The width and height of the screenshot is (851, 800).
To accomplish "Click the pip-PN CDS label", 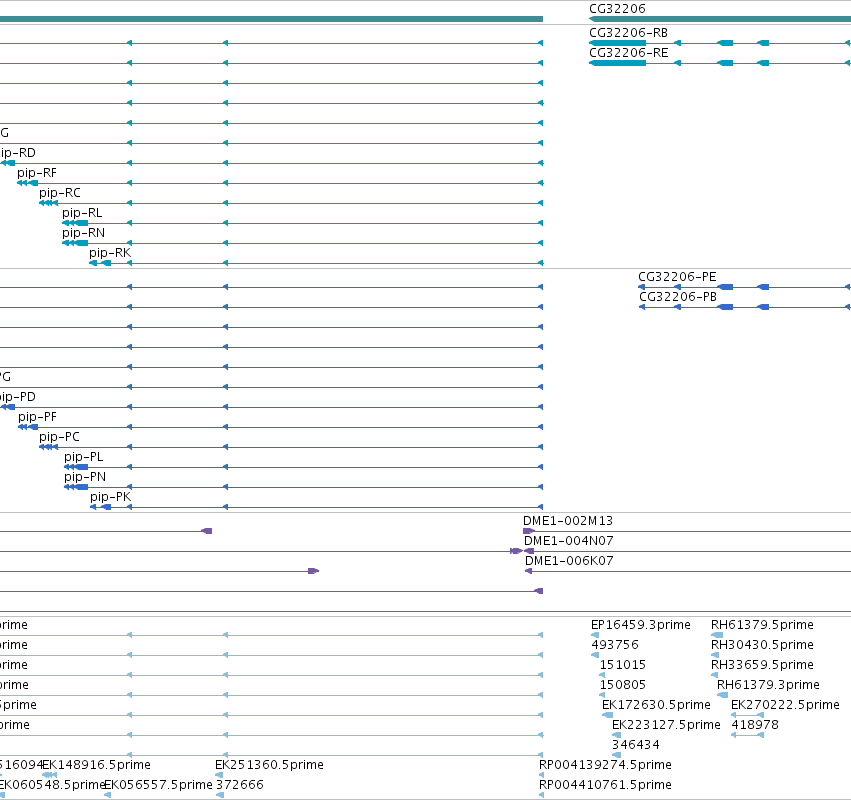I will (x=85, y=477).
